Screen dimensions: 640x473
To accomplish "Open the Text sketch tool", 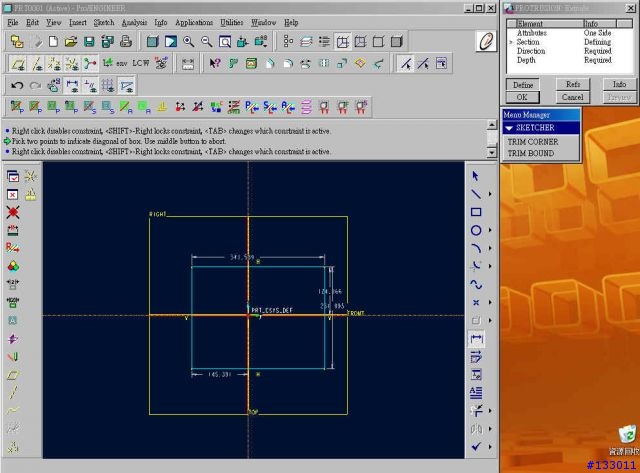I will click(x=476, y=393).
